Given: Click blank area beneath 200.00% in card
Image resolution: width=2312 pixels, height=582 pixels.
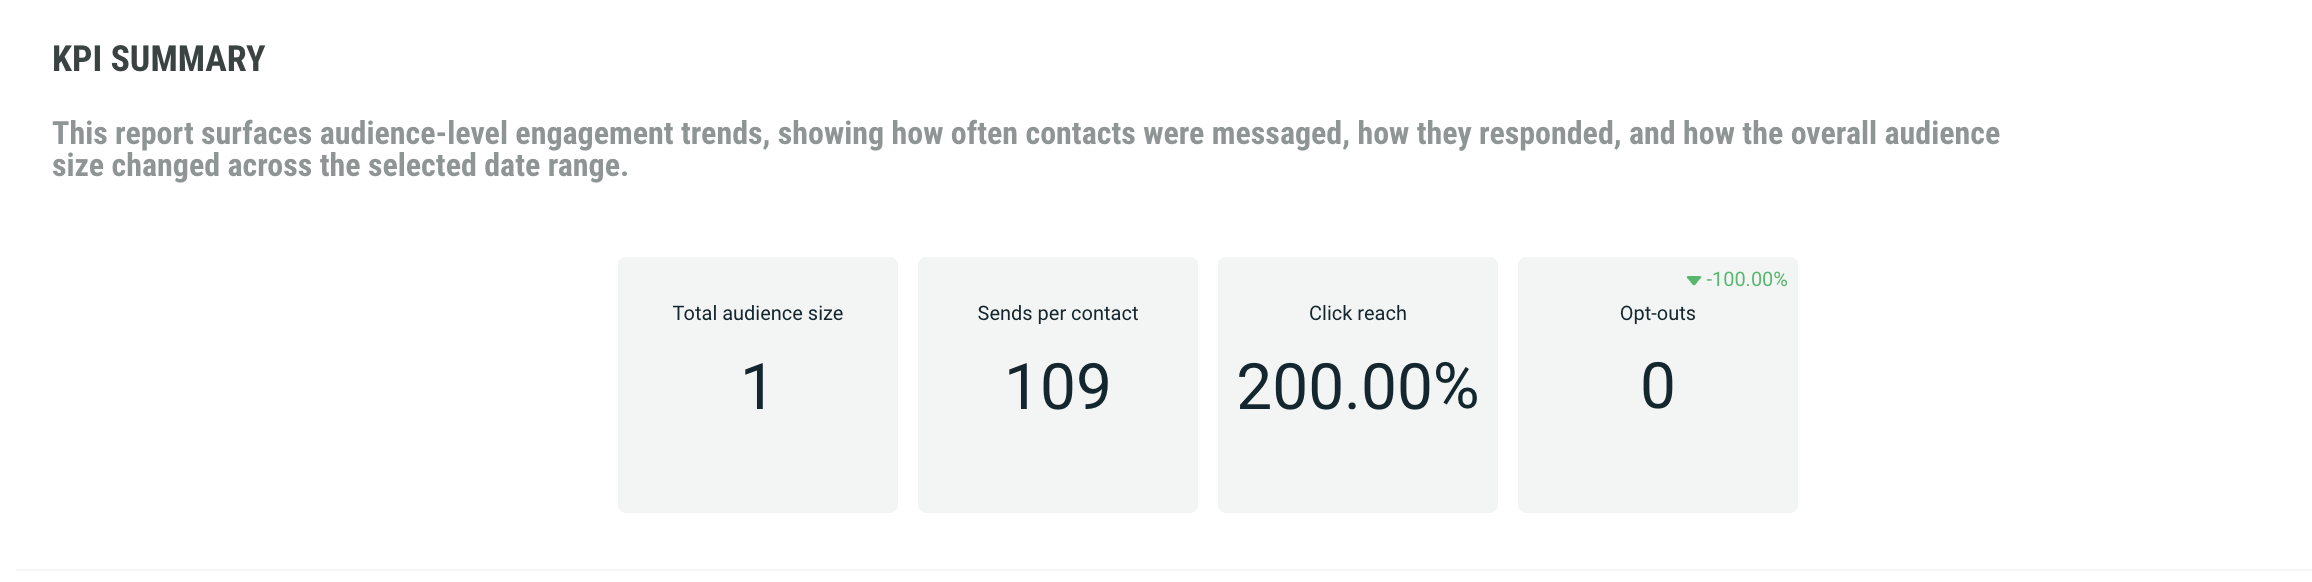Looking at the screenshot, I should pos(1357,465).
